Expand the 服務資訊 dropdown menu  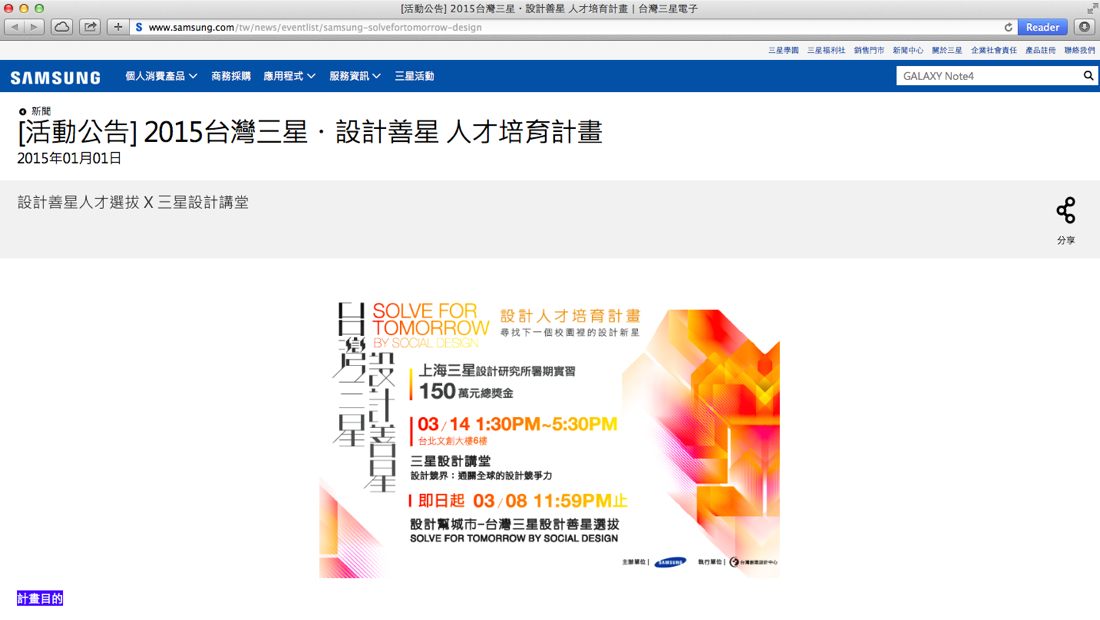click(x=355, y=76)
